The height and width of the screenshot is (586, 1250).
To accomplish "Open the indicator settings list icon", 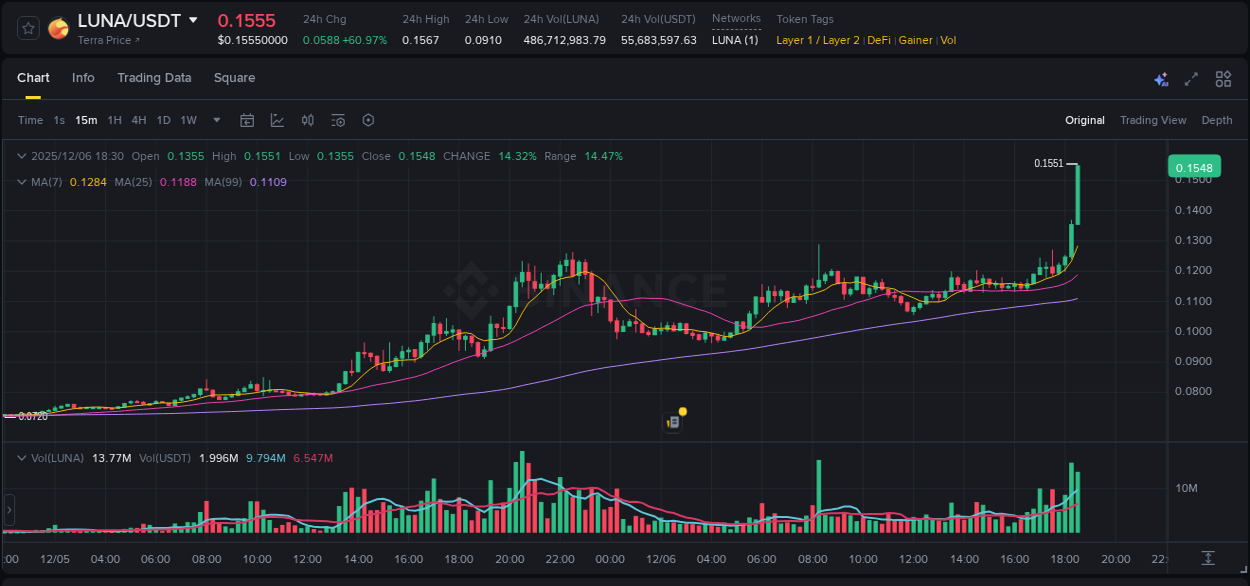I will pos(337,120).
